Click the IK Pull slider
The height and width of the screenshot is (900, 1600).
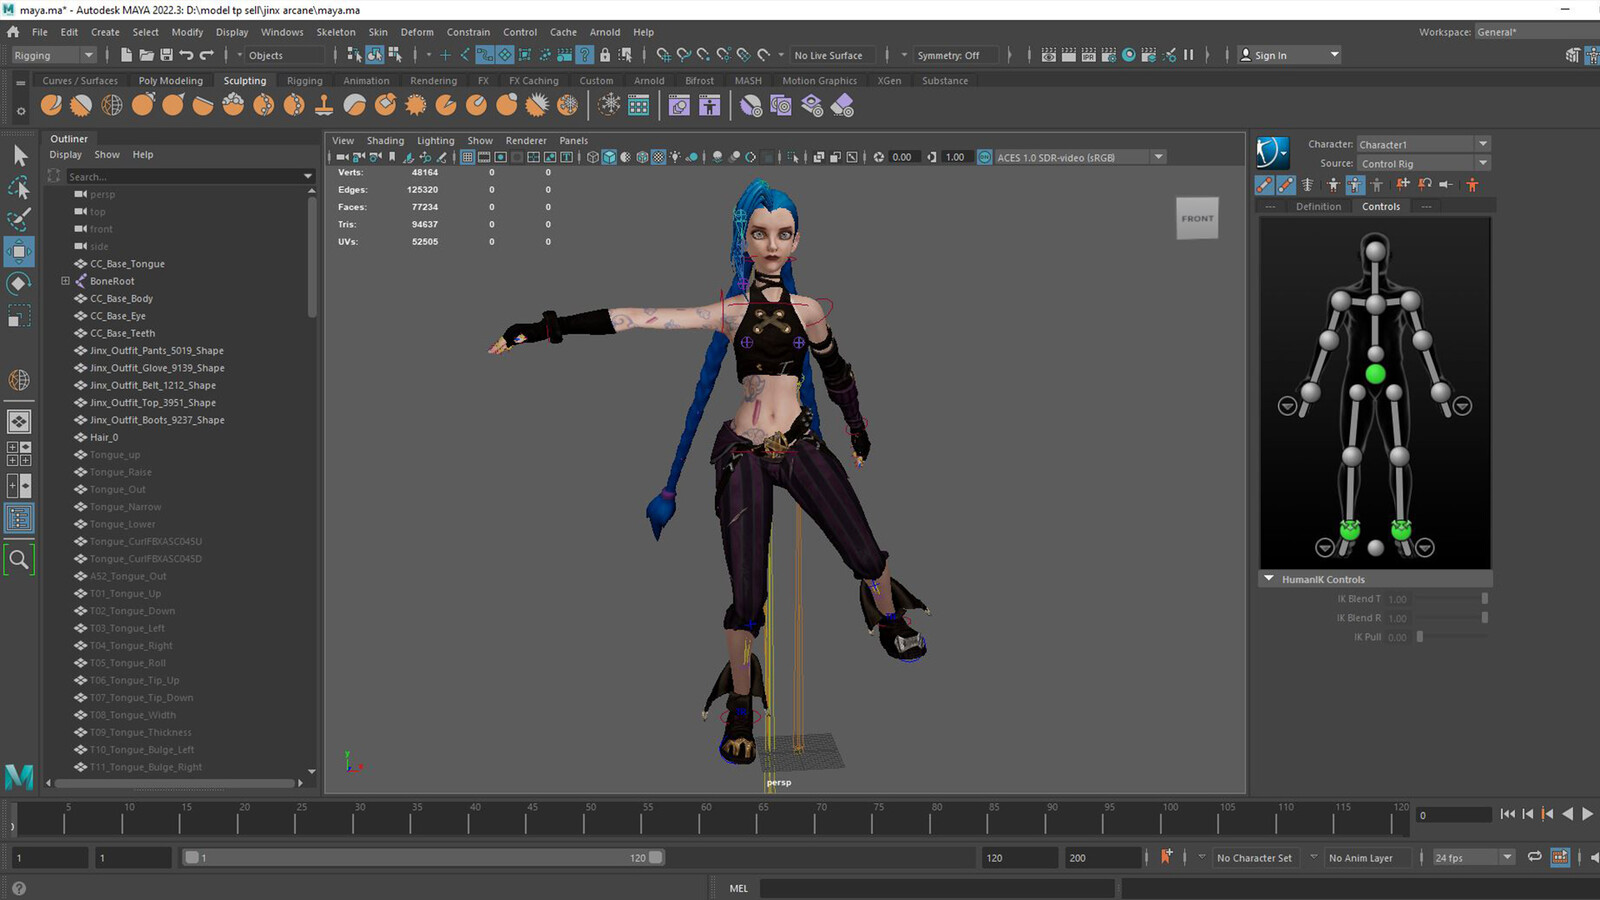click(x=1451, y=637)
